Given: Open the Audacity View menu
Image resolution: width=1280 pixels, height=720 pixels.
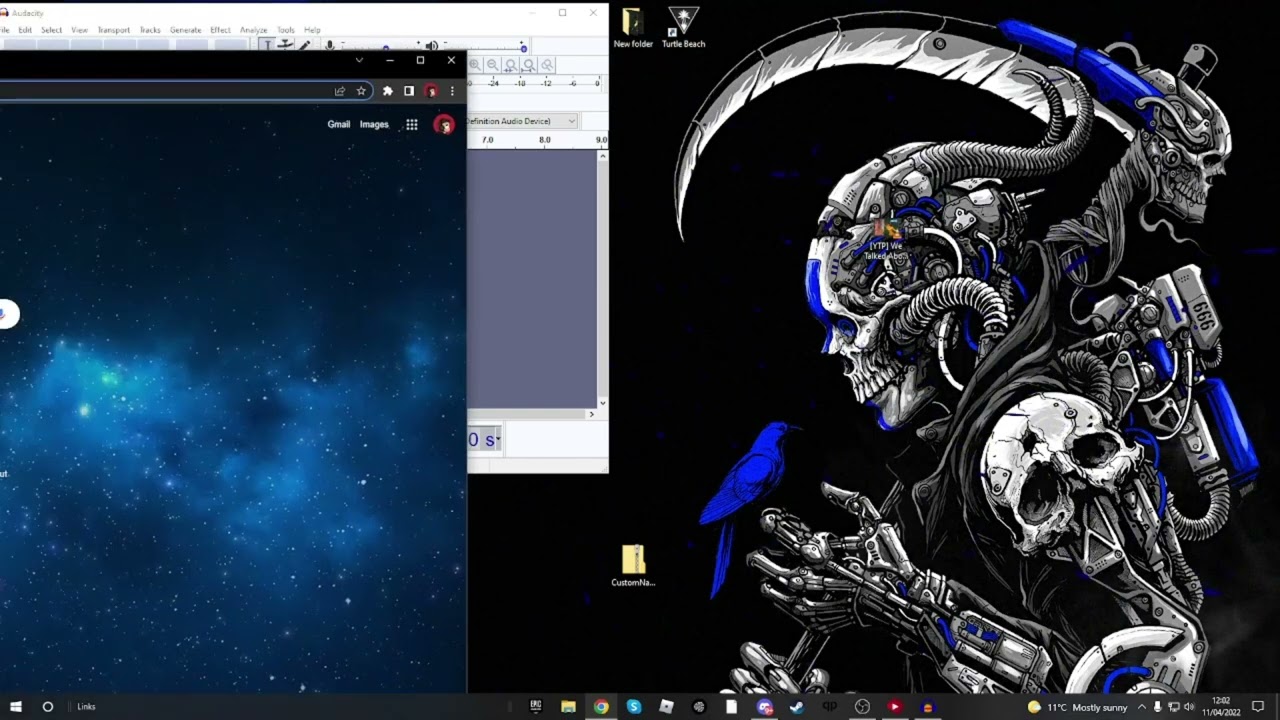Looking at the screenshot, I should pyautogui.click(x=79, y=30).
